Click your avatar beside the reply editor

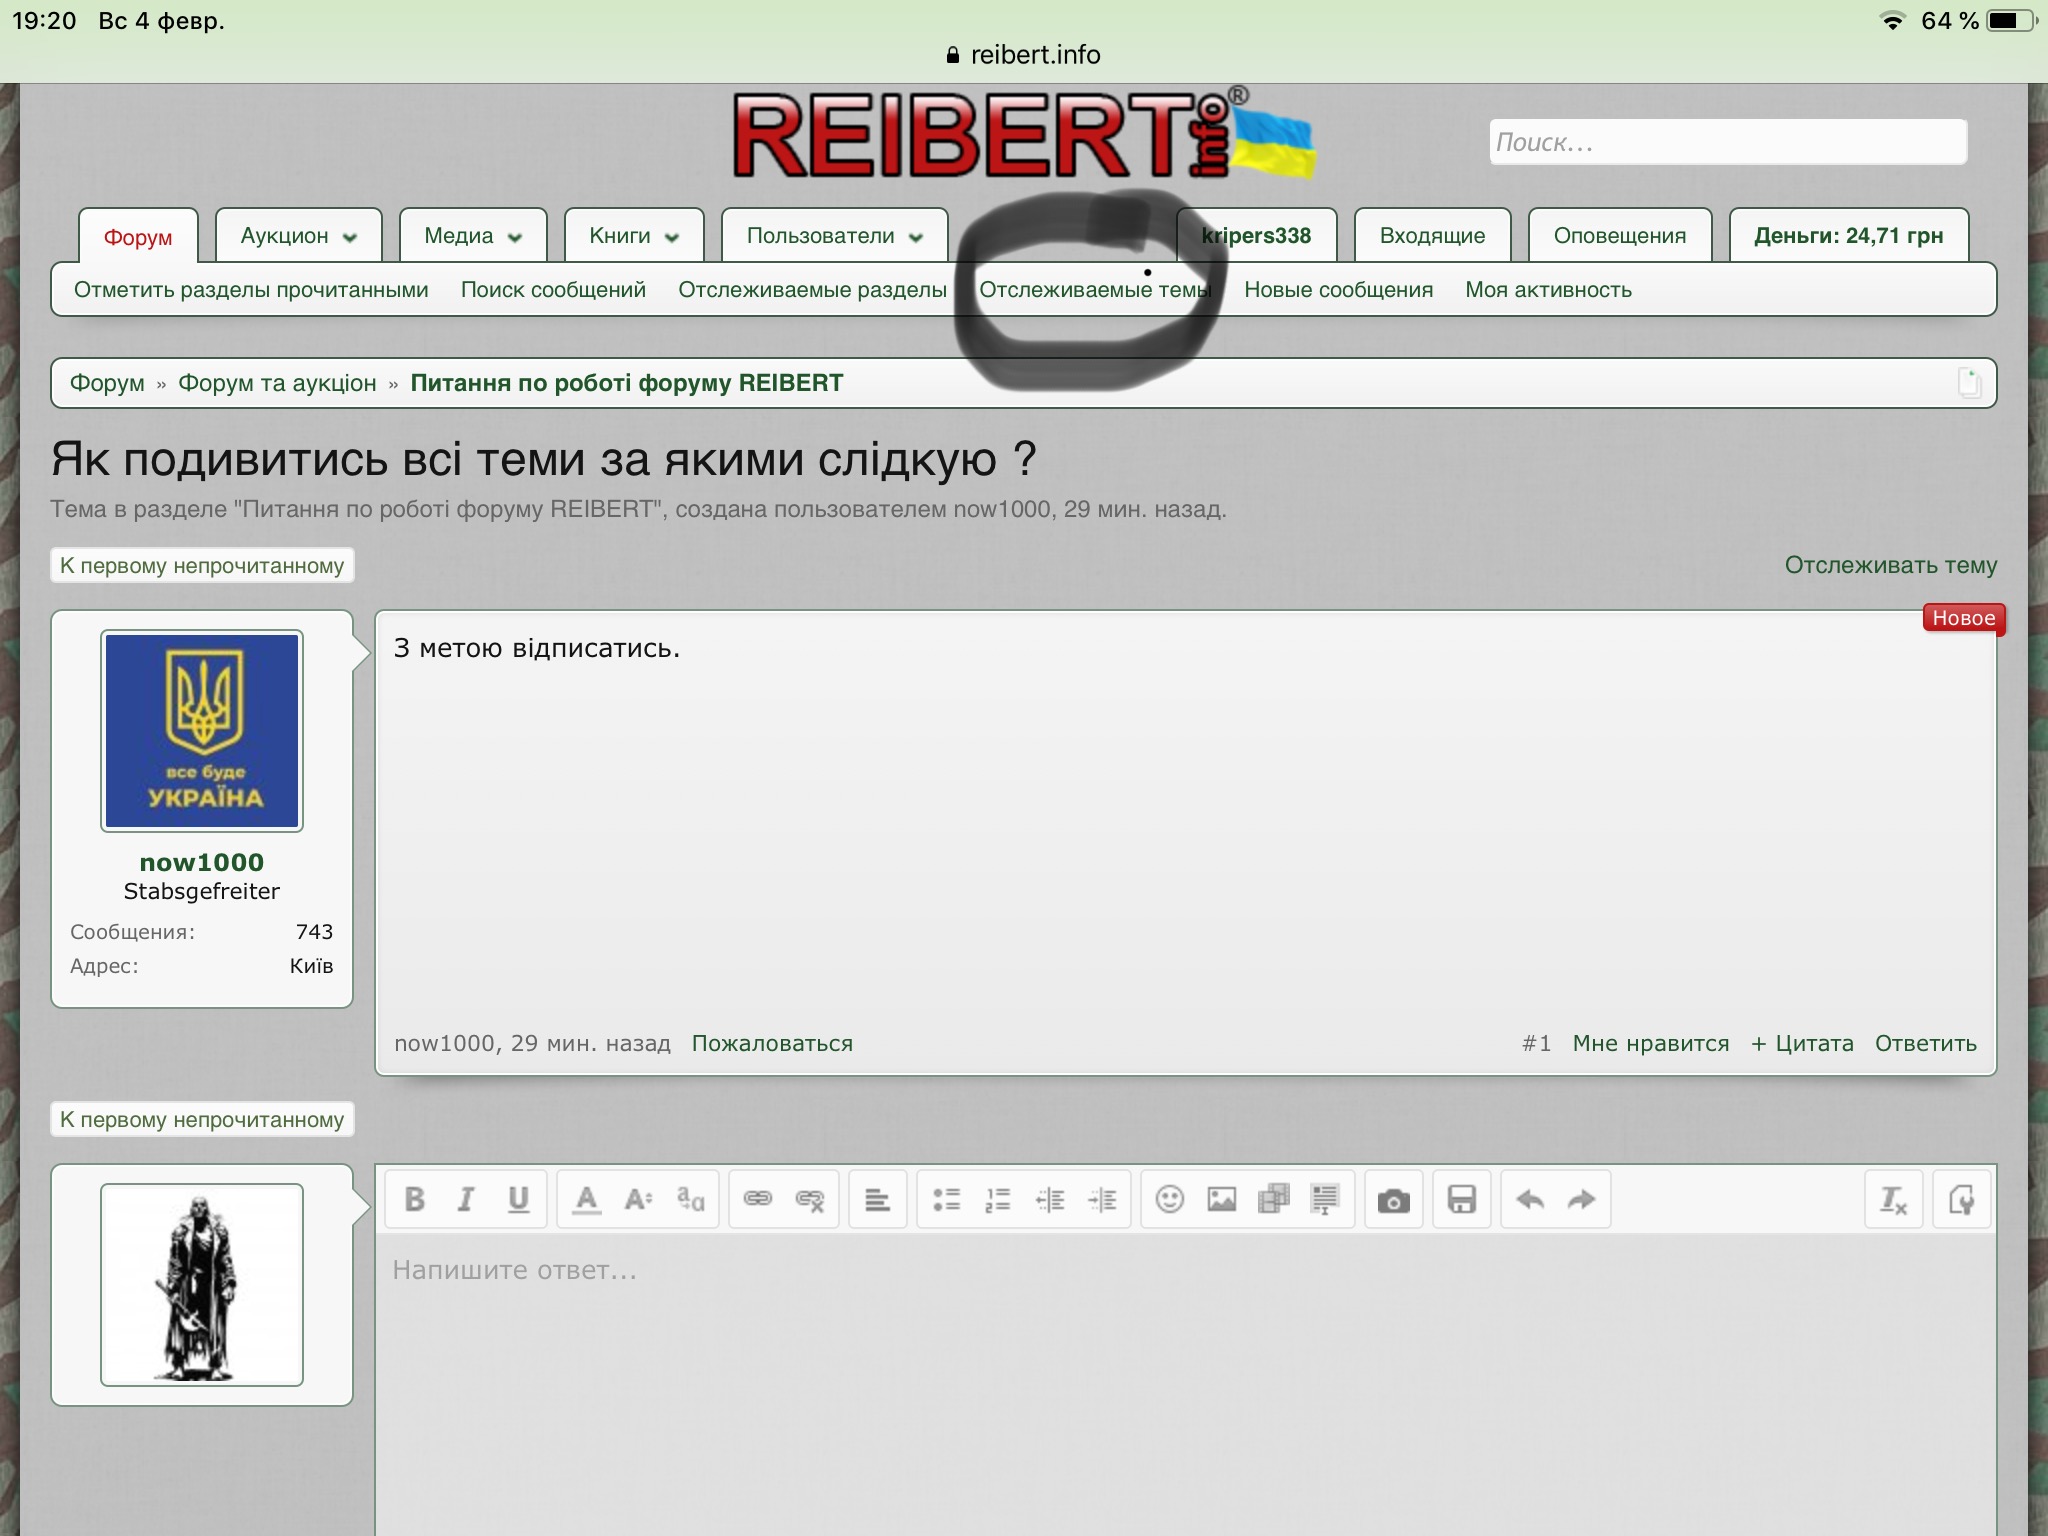coord(202,1285)
